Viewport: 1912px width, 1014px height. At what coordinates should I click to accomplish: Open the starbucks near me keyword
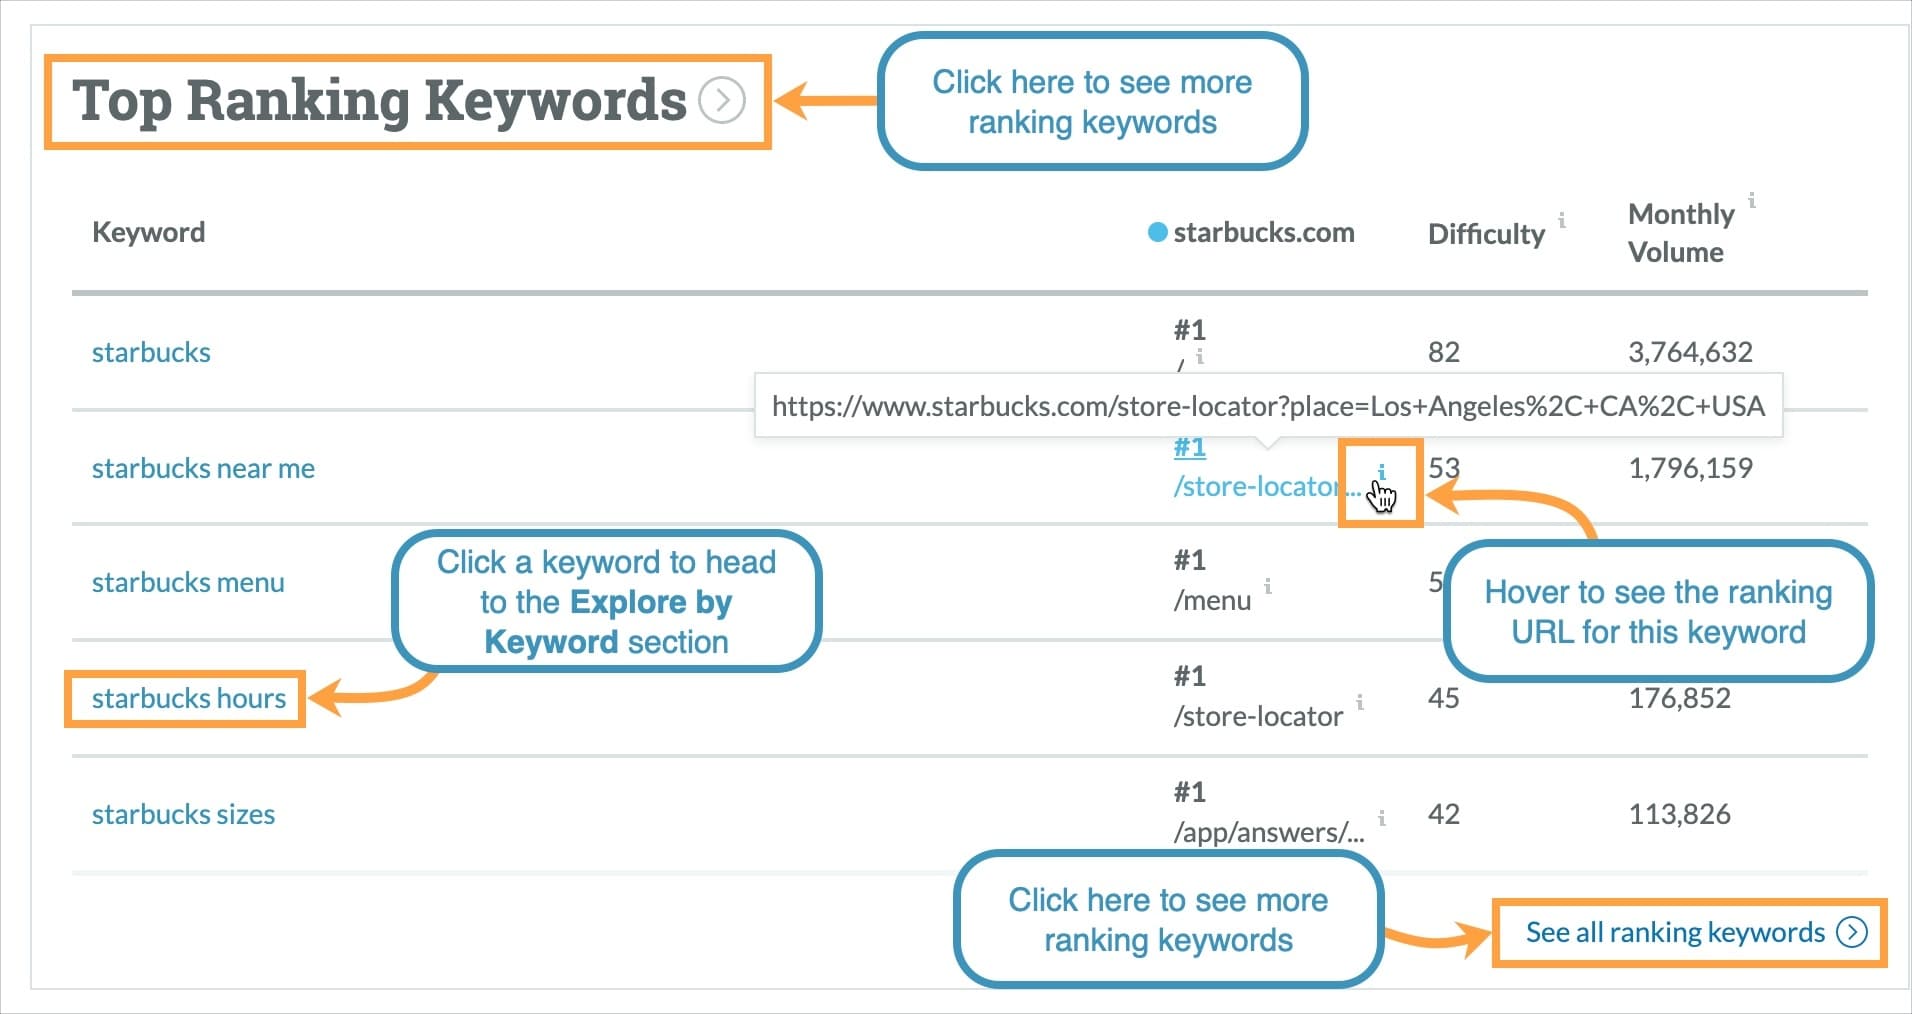point(203,468)
